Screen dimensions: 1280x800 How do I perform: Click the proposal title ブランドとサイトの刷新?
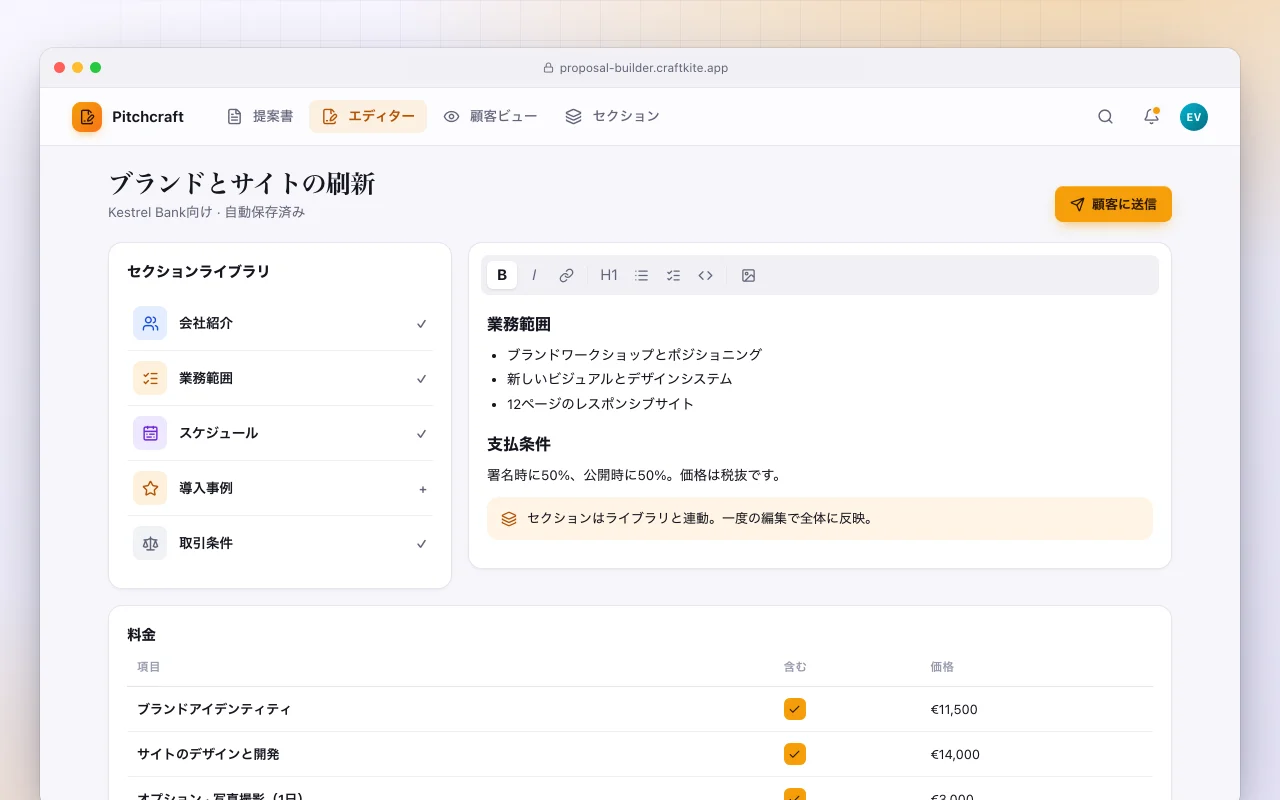pyautogui.click(x=242, y=184)
